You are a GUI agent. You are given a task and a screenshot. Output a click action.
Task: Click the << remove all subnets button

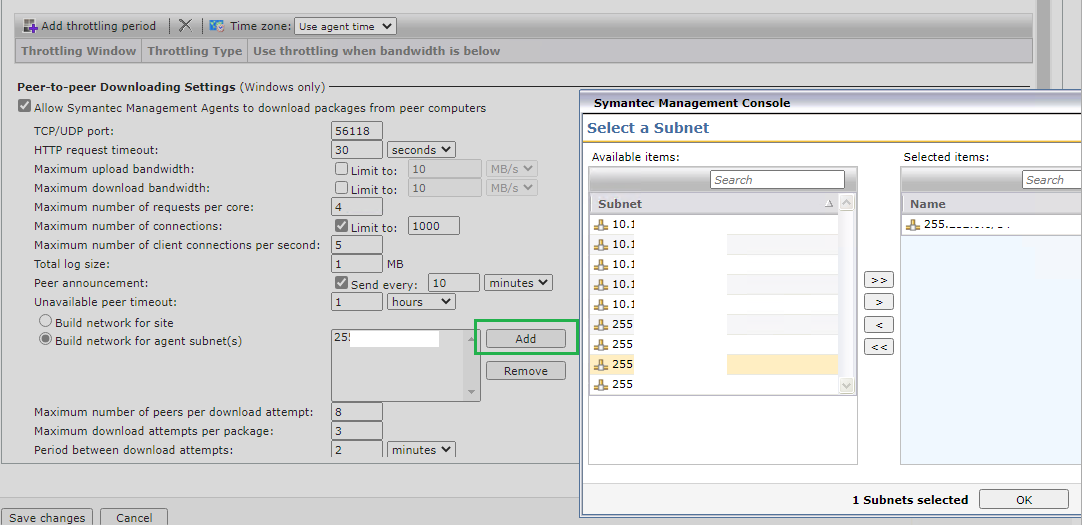[879, 346]
